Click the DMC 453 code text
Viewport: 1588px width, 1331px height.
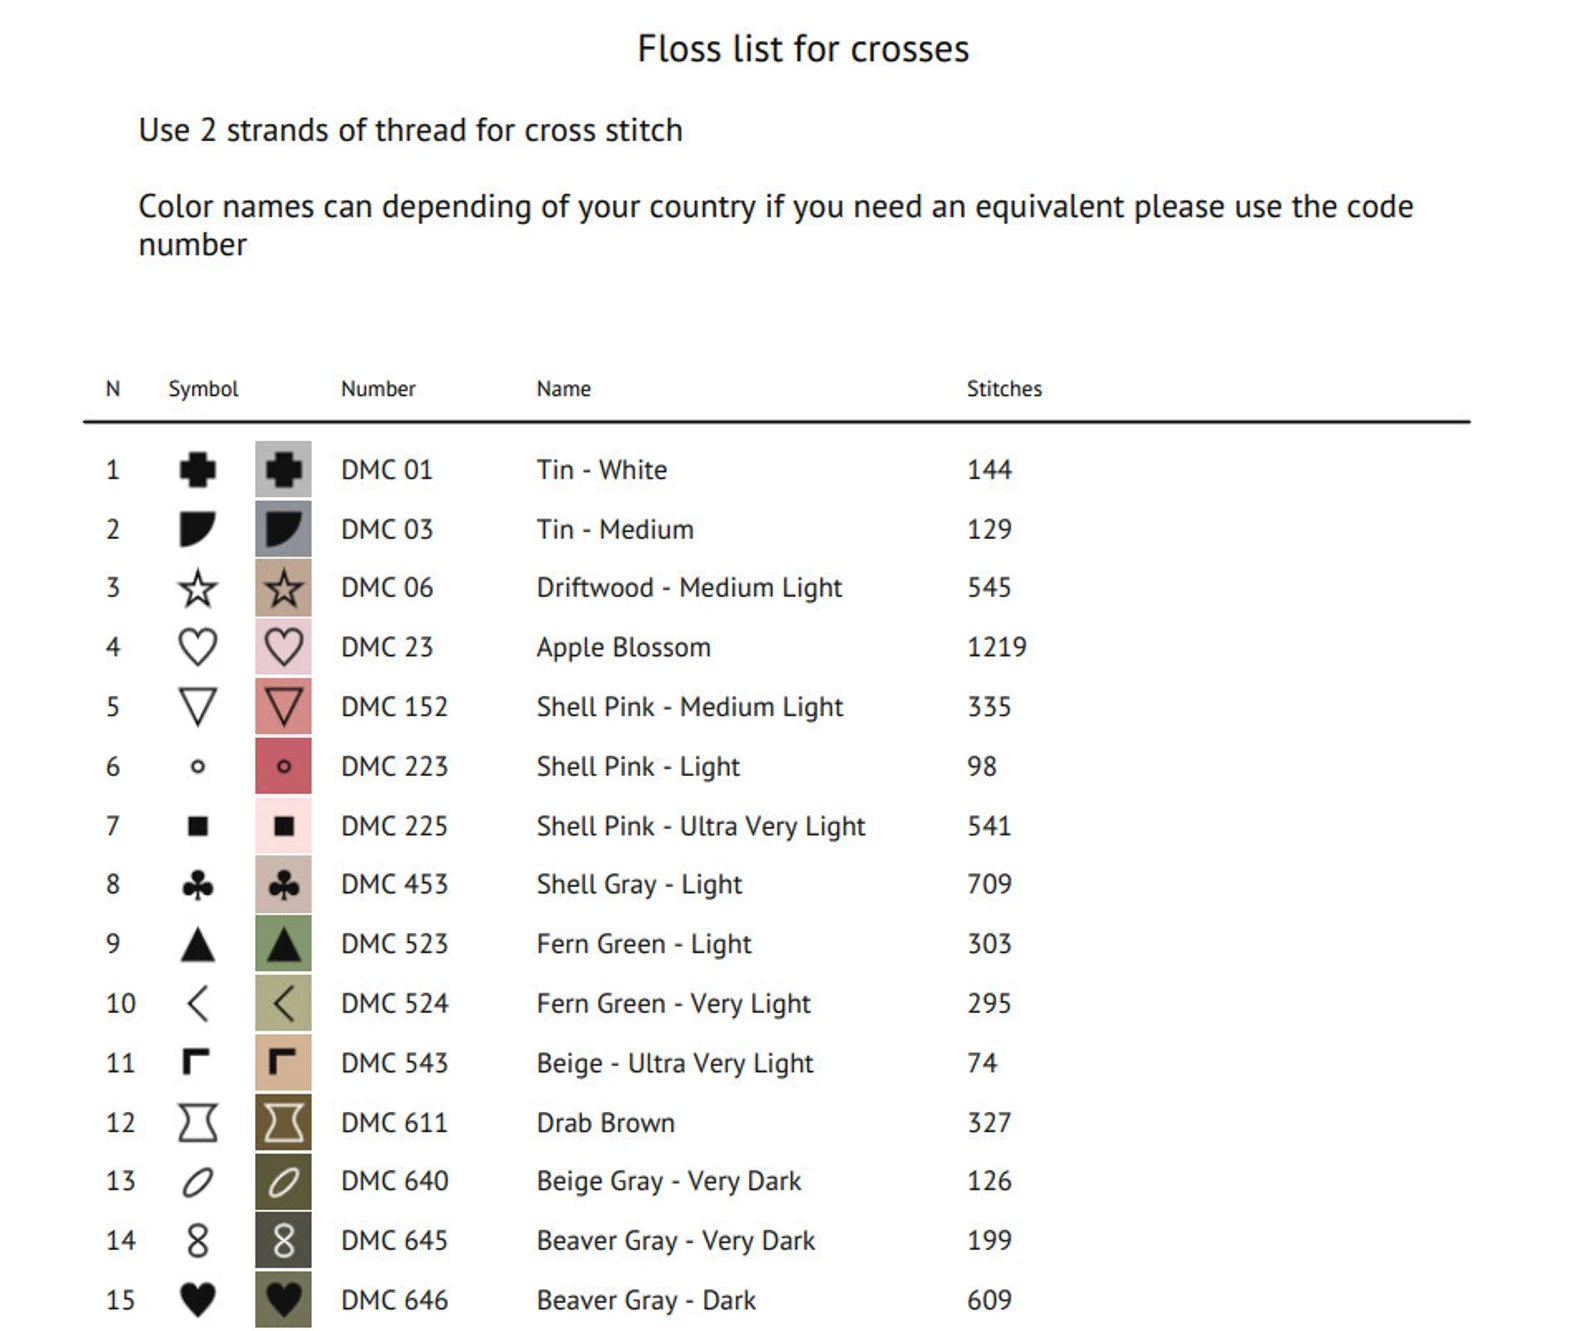click(394, 885)
